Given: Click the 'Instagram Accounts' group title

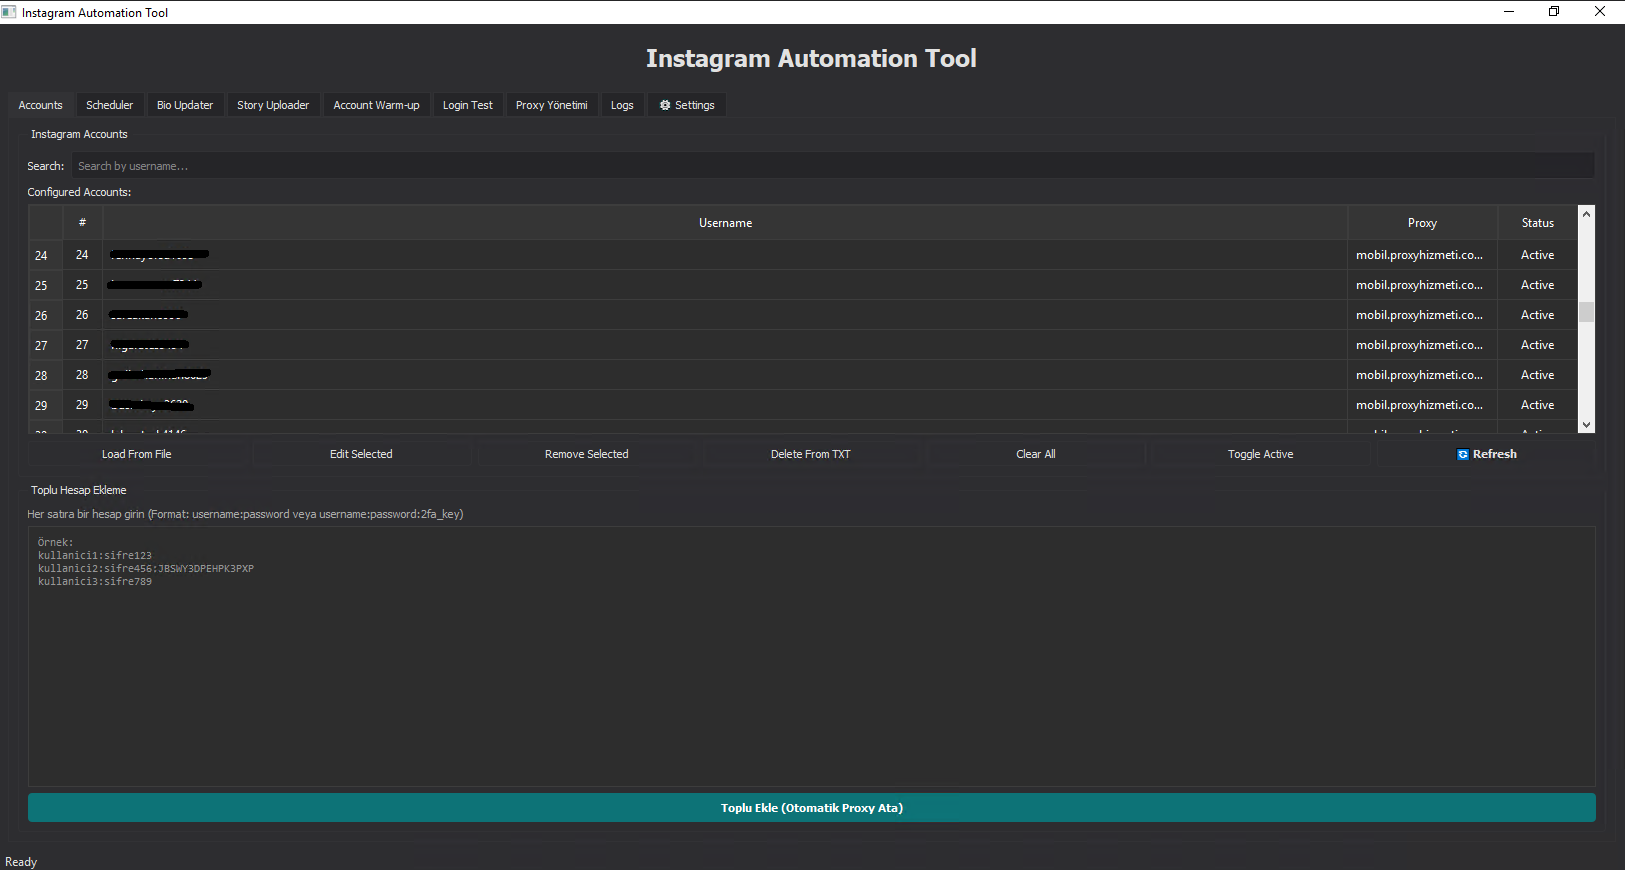Looking at the screenshot, I should pos(79,134).
